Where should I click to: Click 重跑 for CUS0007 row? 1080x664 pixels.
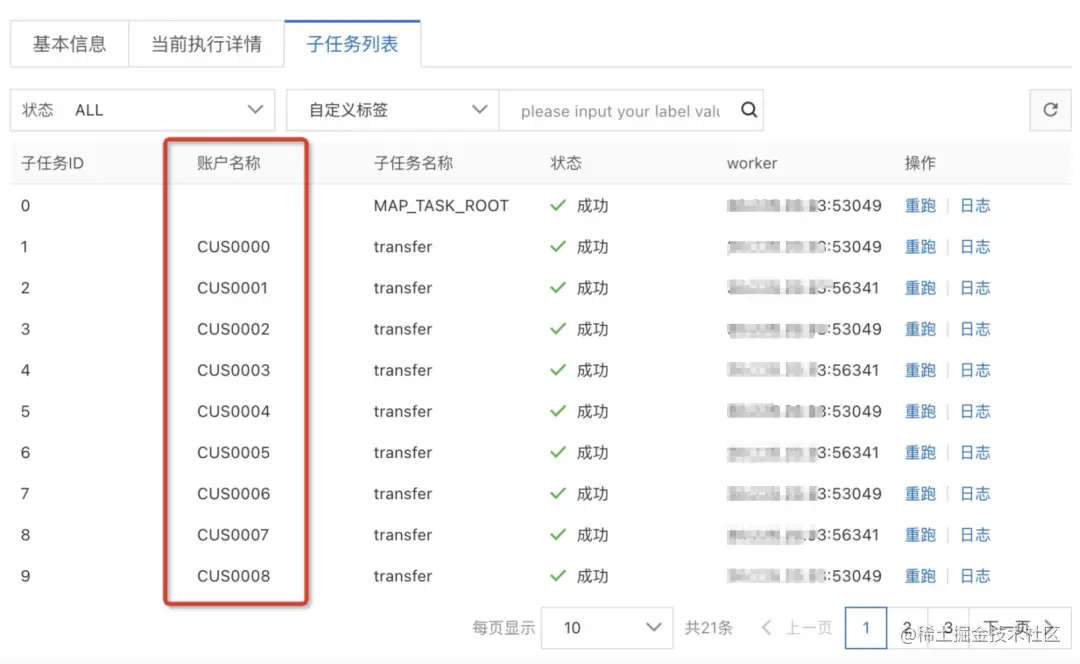click(920, 535)
